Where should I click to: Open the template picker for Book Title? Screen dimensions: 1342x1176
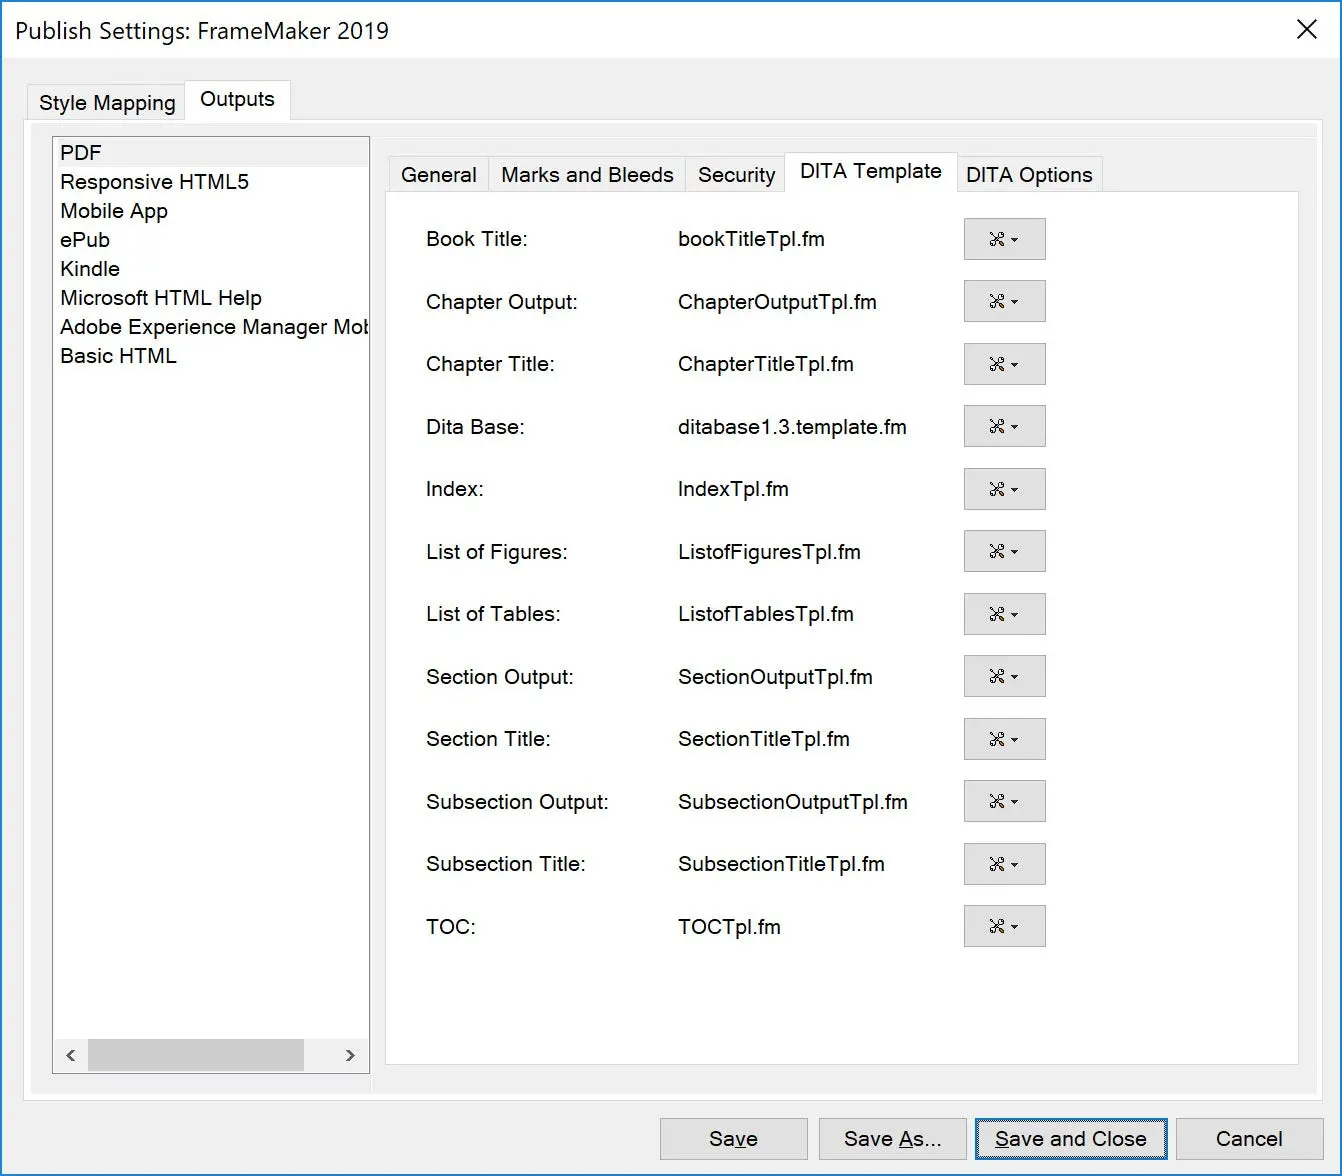pos(1004,239)
